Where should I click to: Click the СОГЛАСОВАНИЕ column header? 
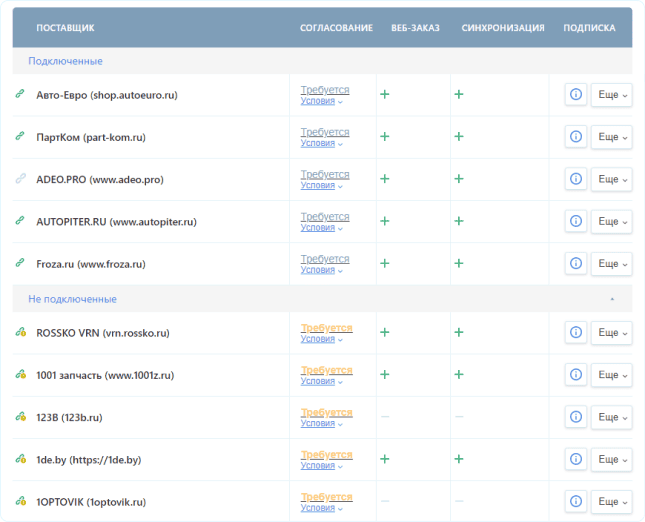coord(336,28)
